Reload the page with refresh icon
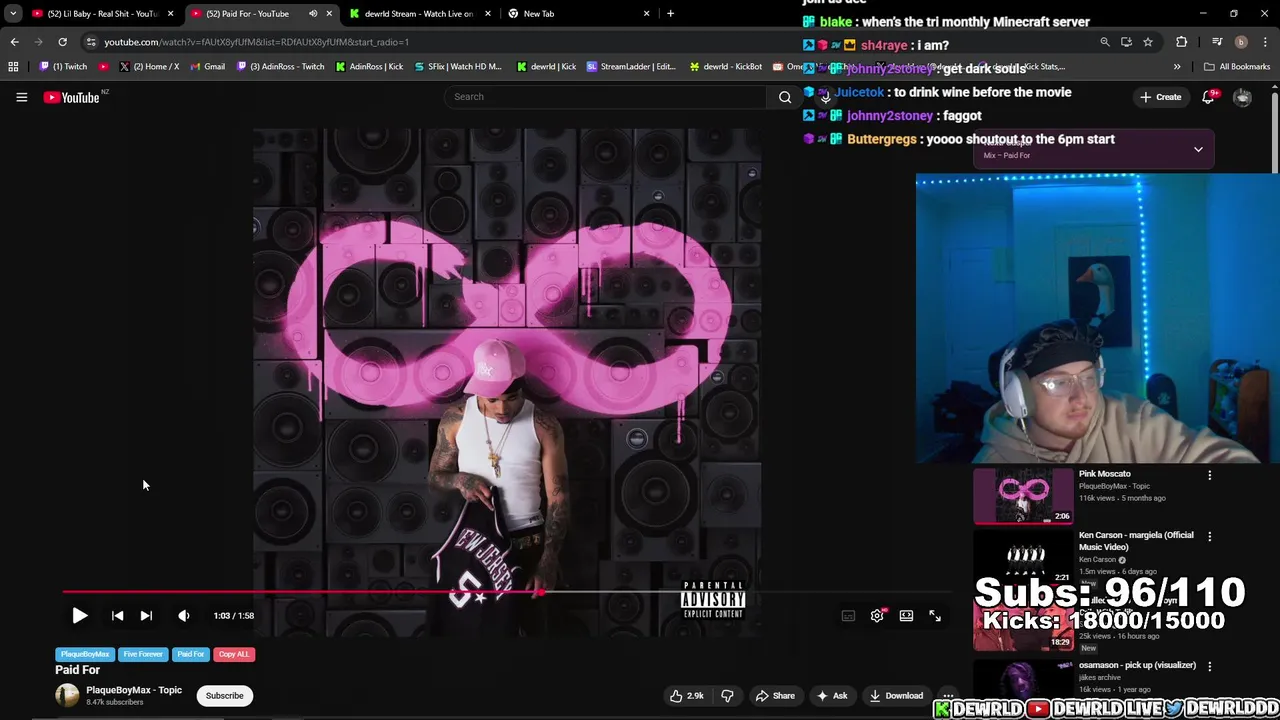 pos(62,42)
